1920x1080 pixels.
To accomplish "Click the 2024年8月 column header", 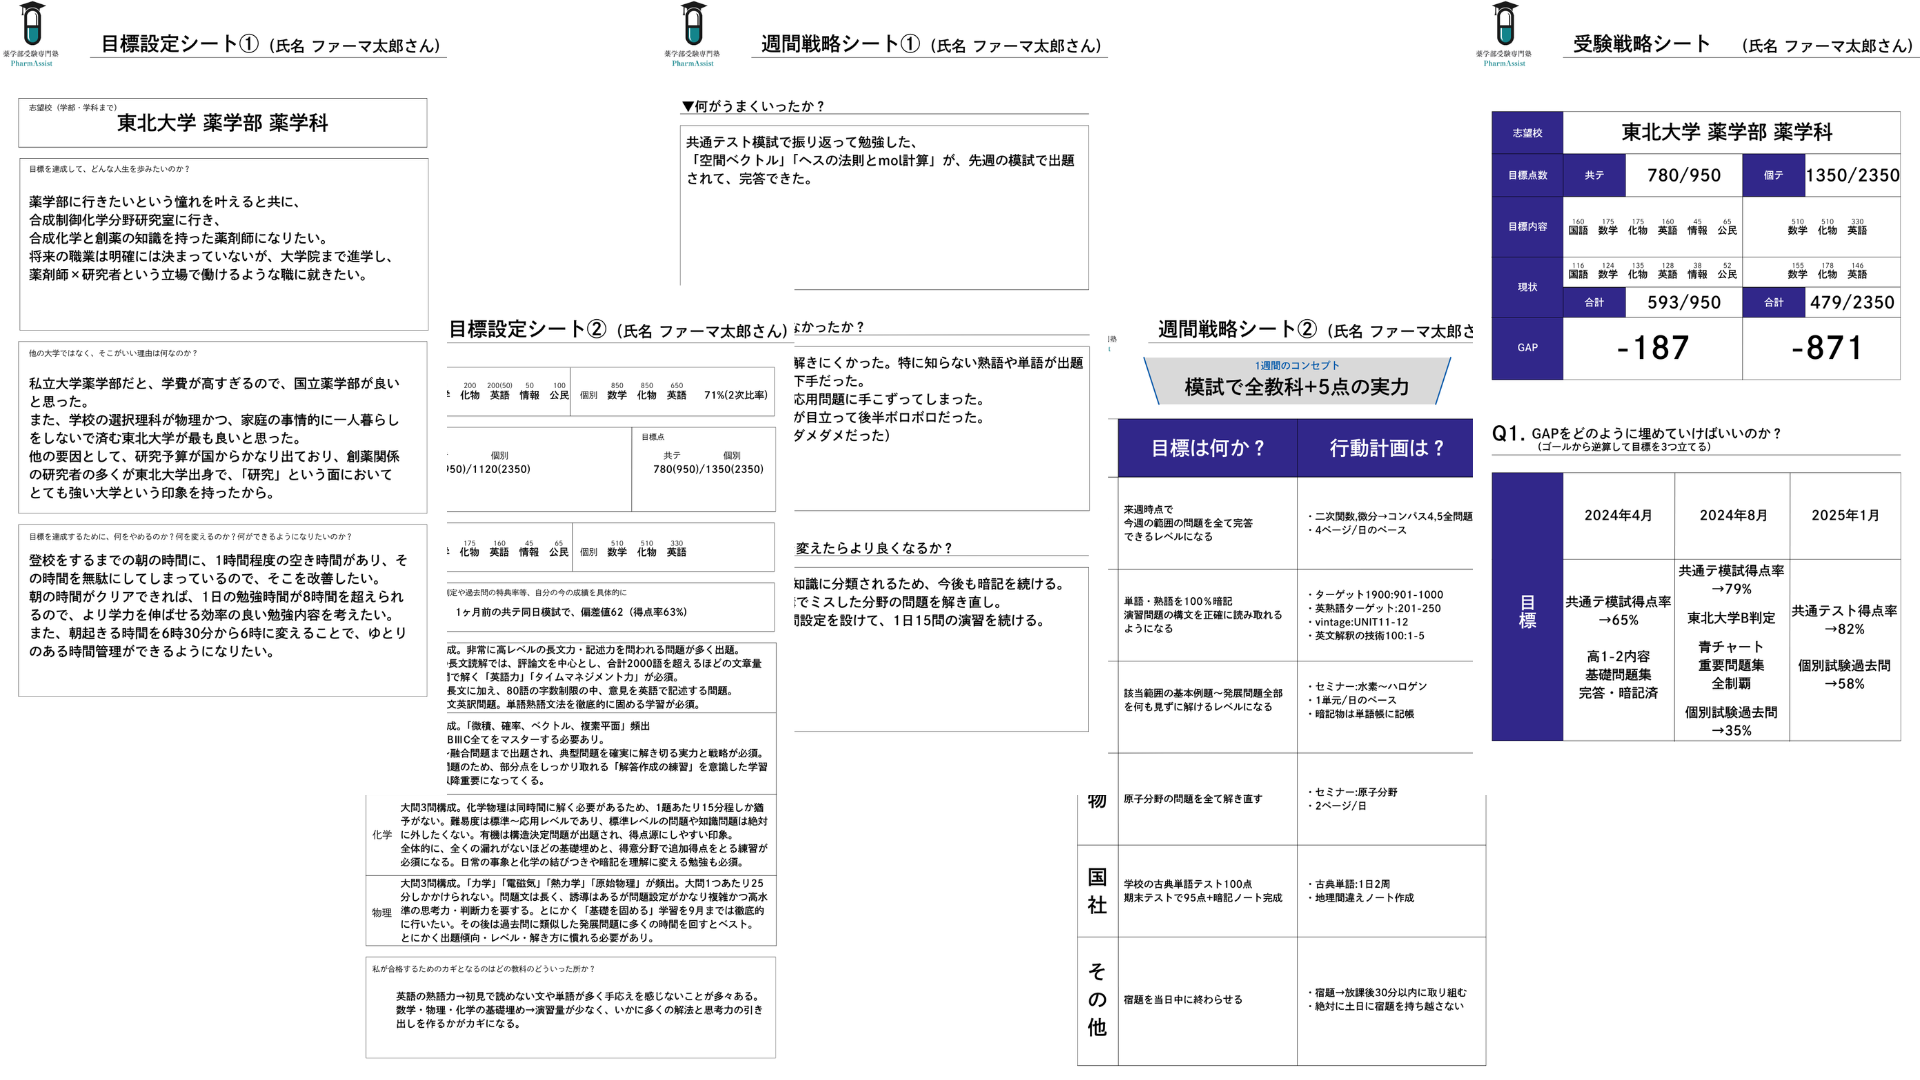I will 1733,515.
